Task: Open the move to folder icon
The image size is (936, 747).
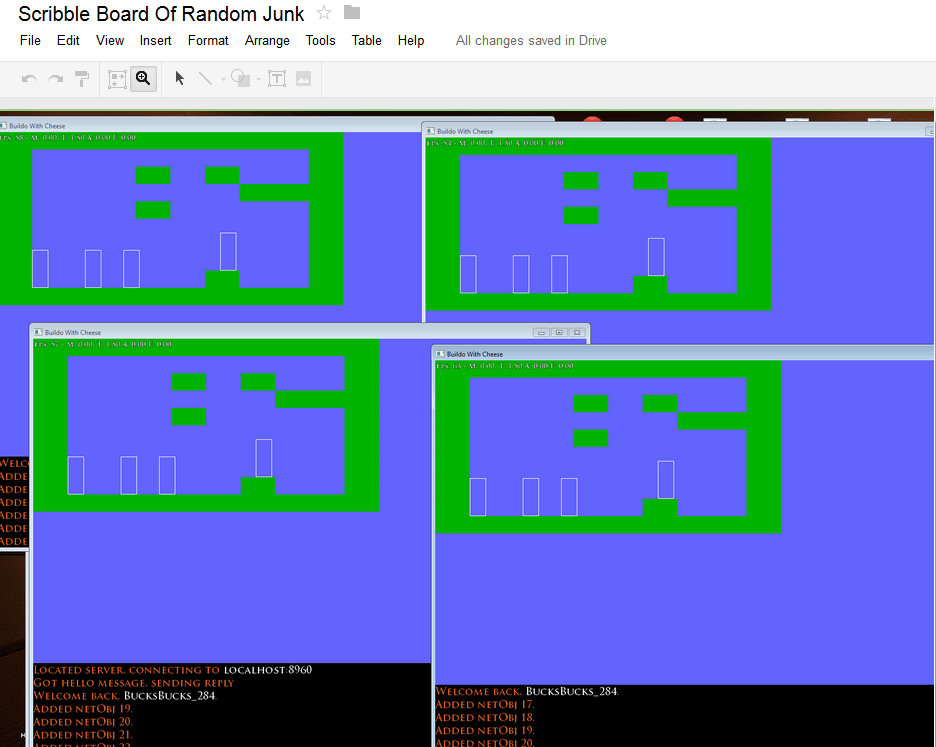Action: 351,13
